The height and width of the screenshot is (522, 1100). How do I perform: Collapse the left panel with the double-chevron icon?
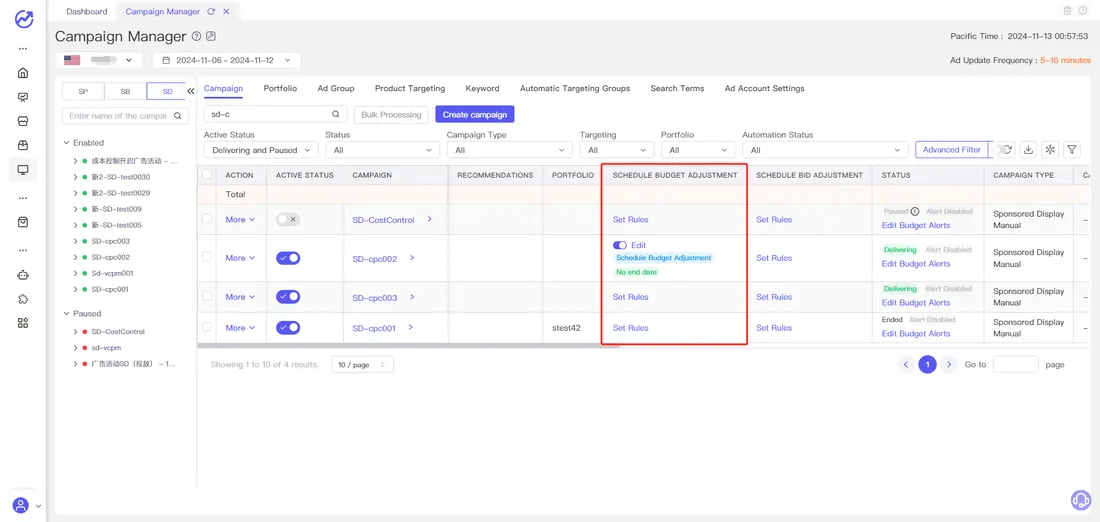coord(190,91)
